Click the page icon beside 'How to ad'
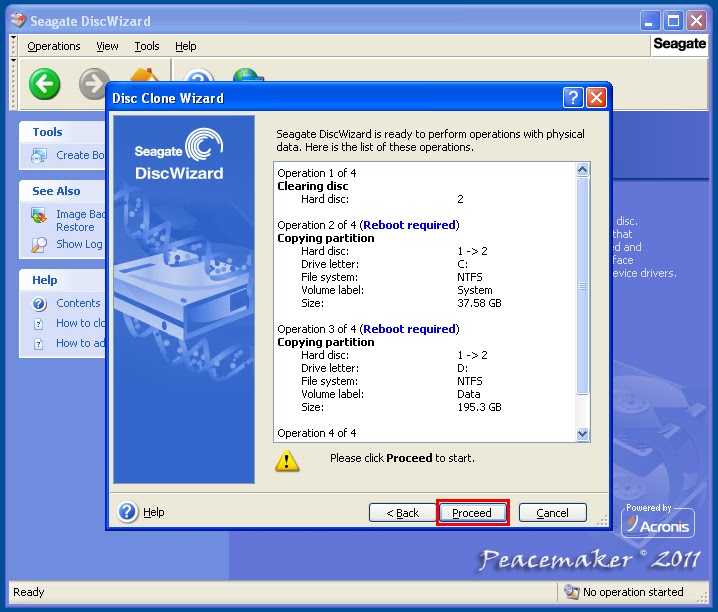This screenshot has width=718, height=612. click(38, 344)
